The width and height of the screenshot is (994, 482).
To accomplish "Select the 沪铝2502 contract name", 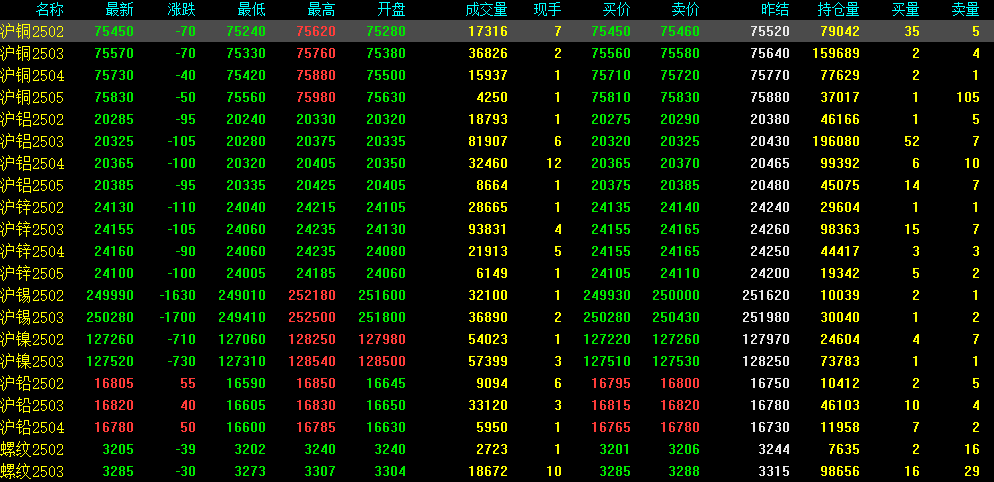I will [x=32, y=120].
